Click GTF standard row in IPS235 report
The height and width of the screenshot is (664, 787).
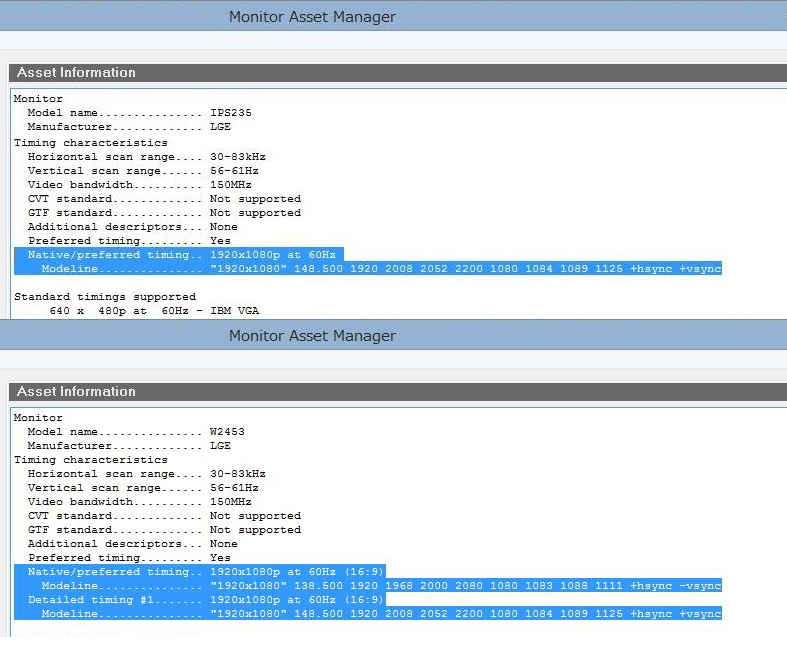coord(164,213)
